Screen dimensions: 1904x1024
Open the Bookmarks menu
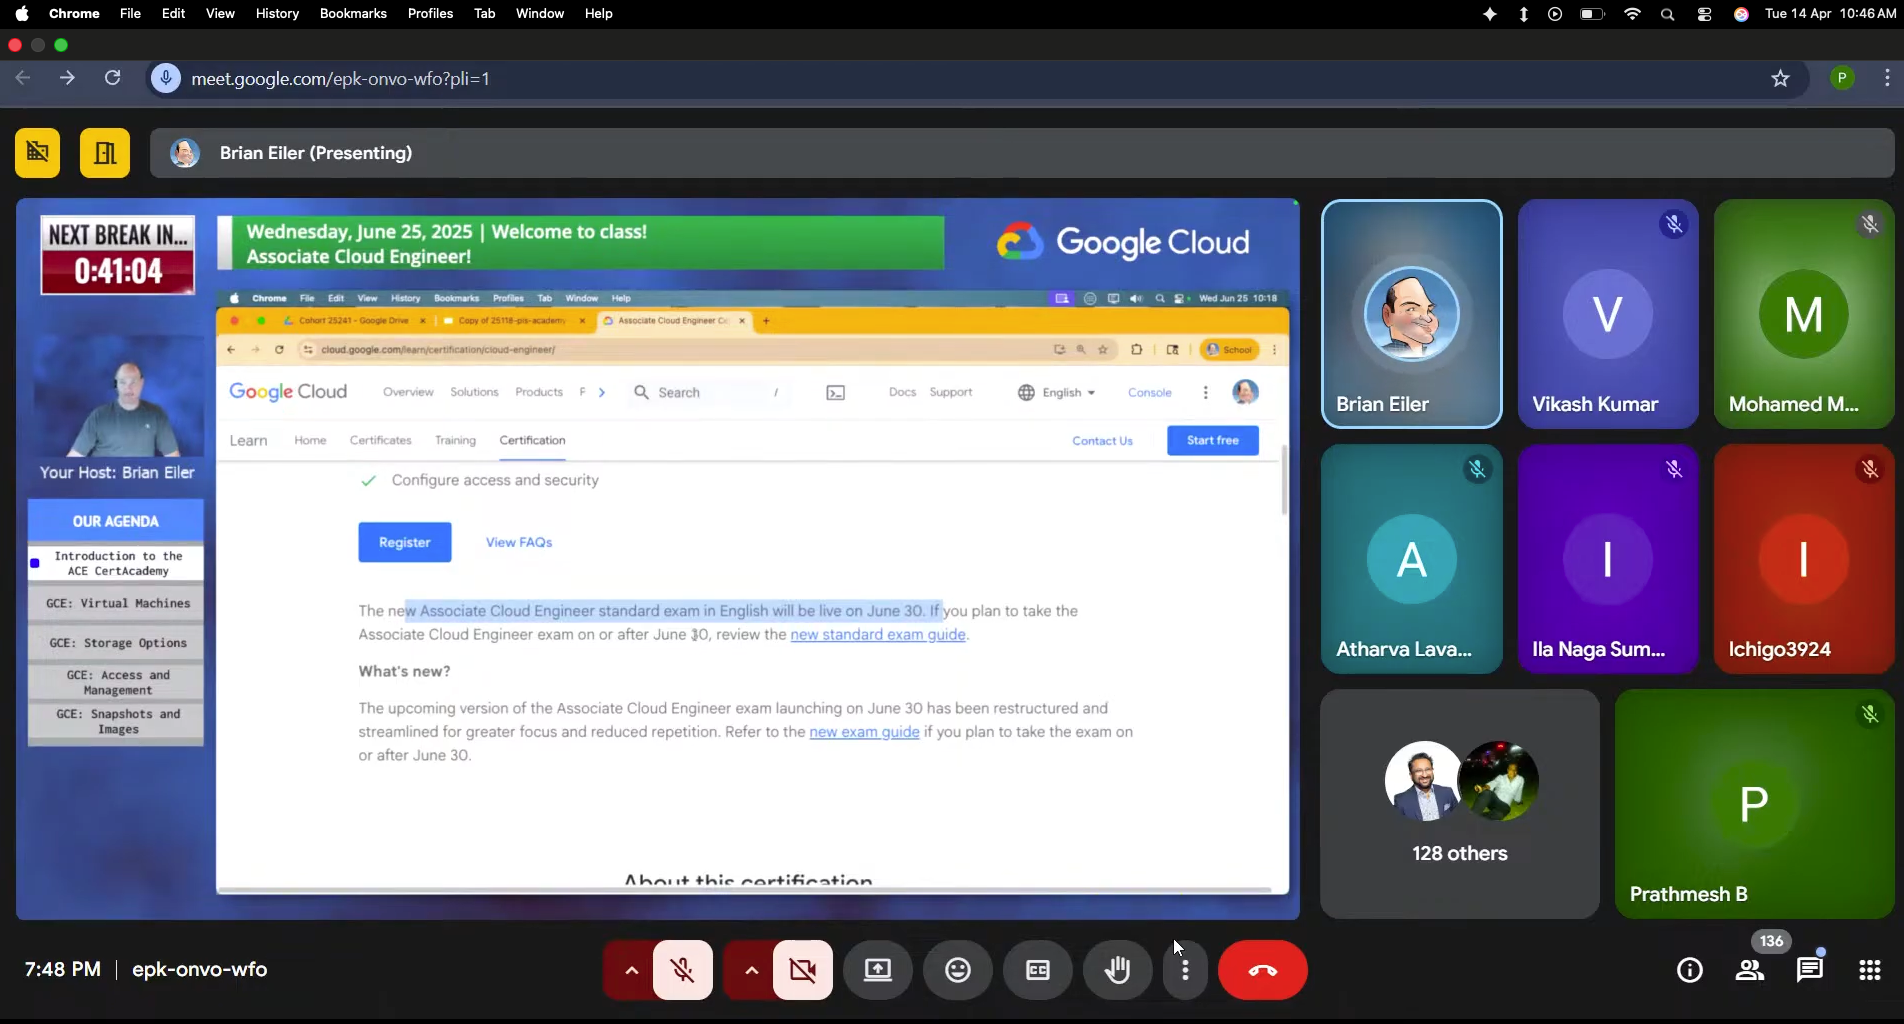pos(353,14)
